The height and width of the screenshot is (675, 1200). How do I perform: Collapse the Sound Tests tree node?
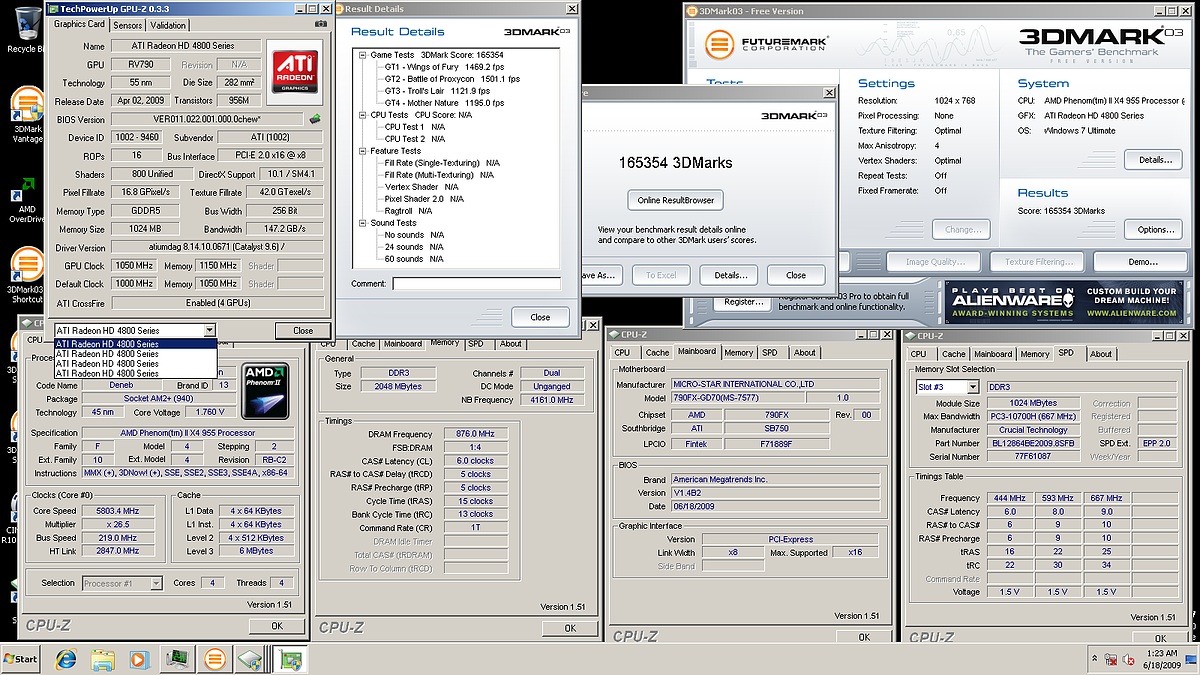361,223
